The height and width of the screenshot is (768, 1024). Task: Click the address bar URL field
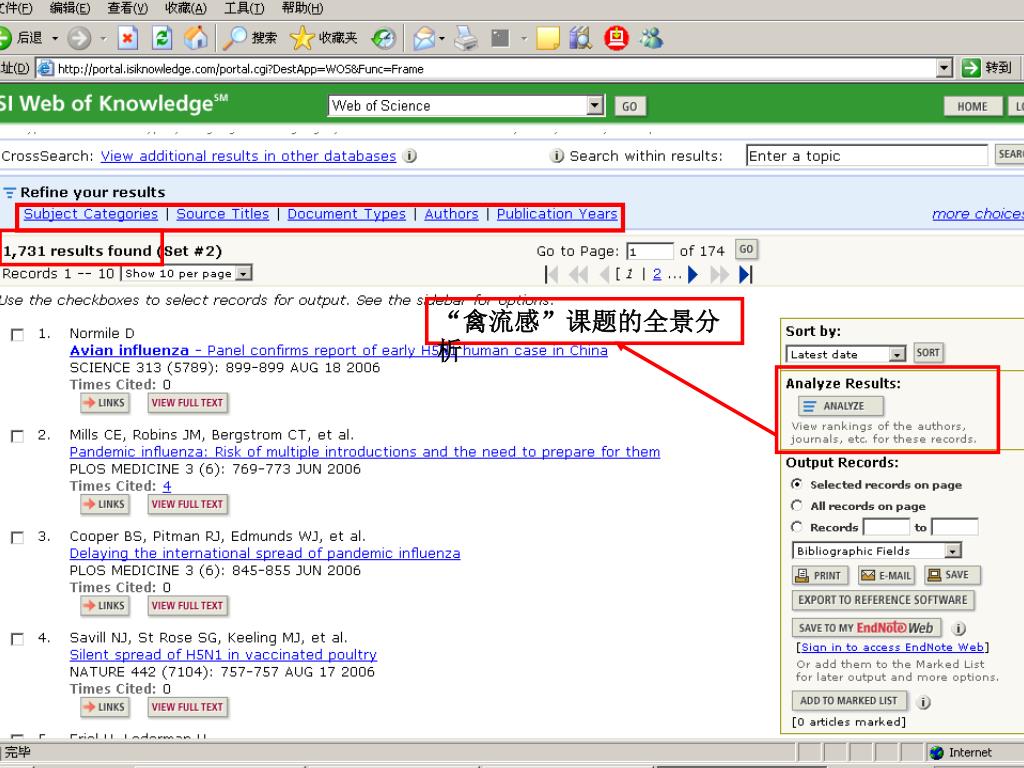(486, 68)
